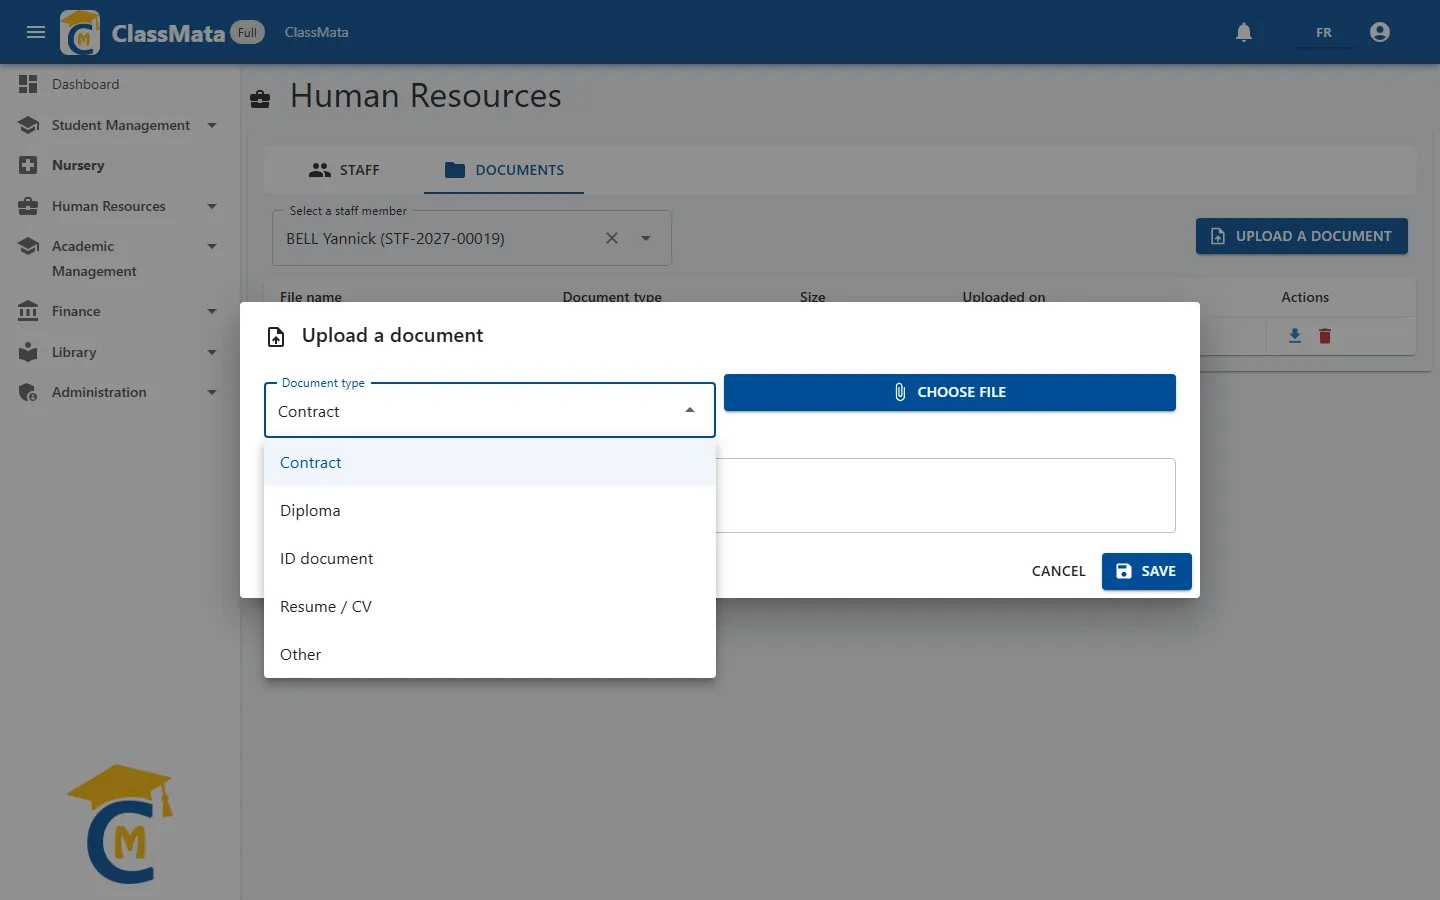The width and height of the screenshot is (1440, 900).
Task: Select the Other document type option
Action: pos(490,654)
